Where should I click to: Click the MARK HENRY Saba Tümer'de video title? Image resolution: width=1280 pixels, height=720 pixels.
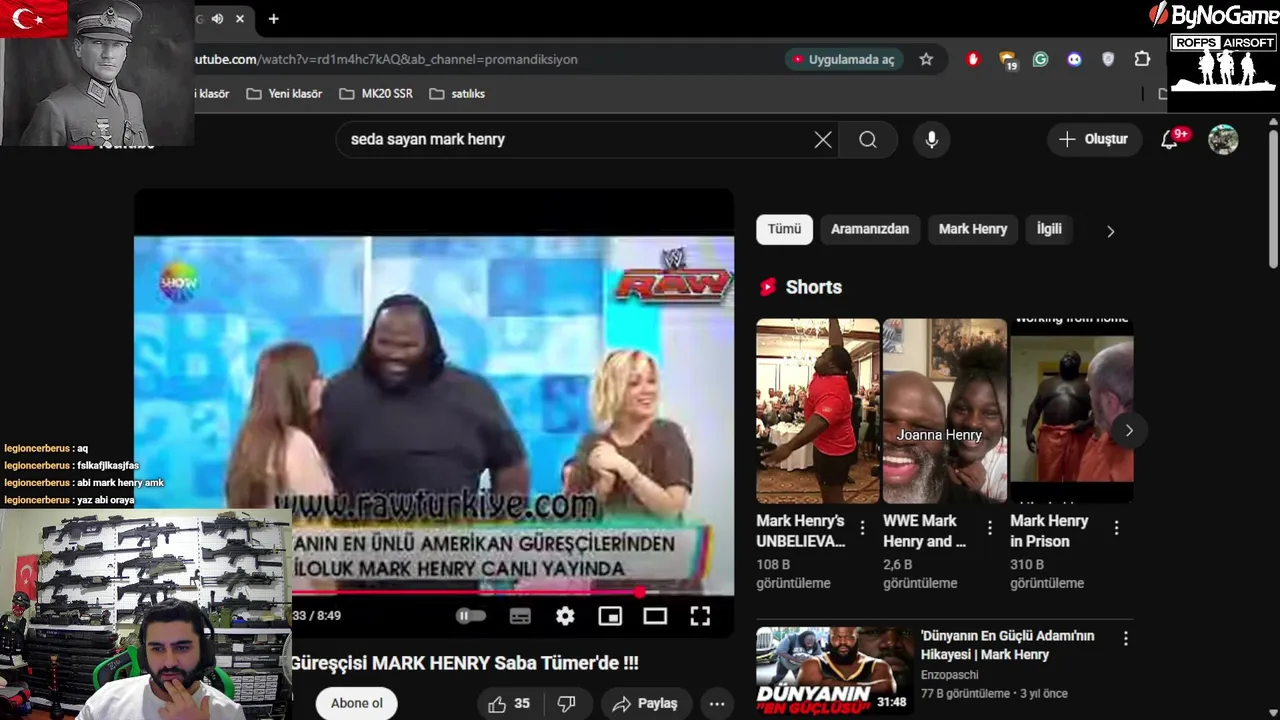[465, 663]
